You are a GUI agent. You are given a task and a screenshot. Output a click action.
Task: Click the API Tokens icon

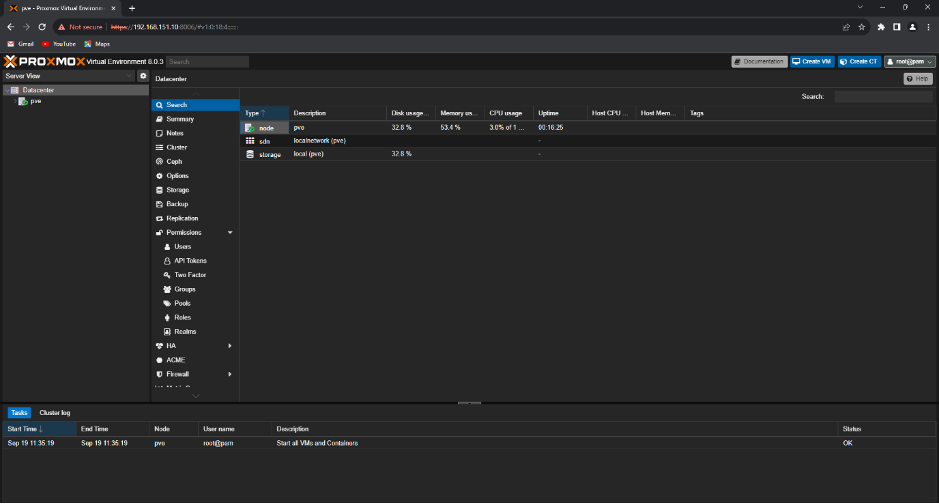pos(167,261)
